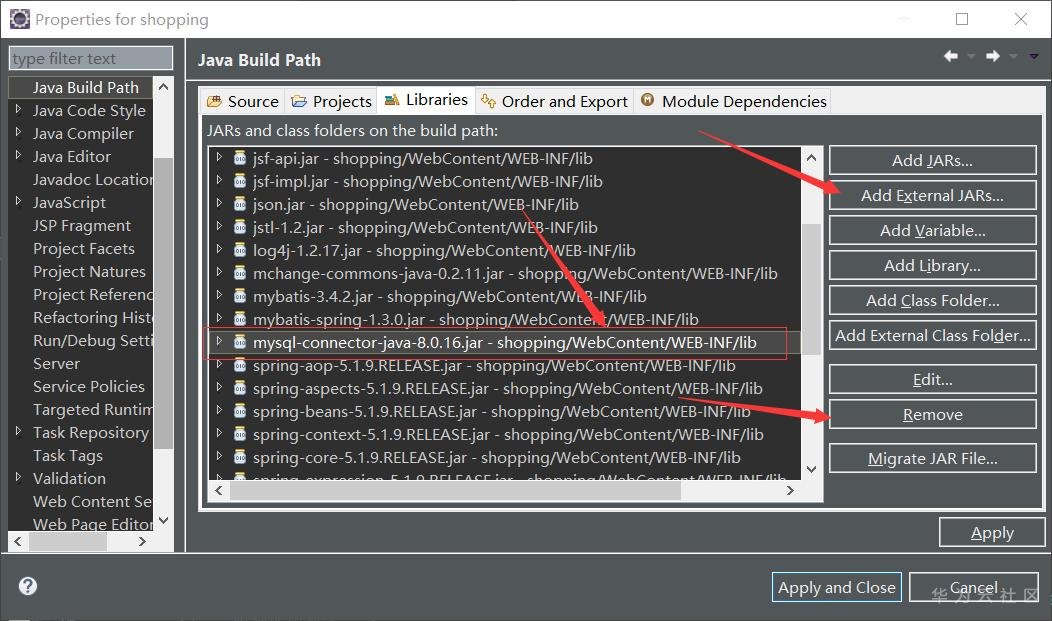Select Task Tags in sidebar
Viewport: 1052px width, 621px height.
(68, 455)
